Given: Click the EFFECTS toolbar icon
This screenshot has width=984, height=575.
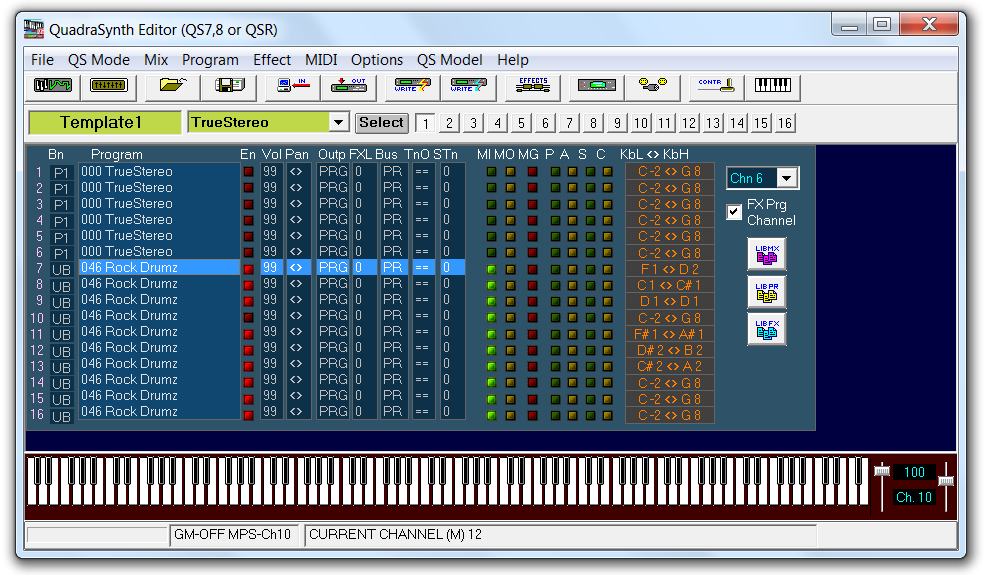Looking at the screenshot, I should click(532, 87).
